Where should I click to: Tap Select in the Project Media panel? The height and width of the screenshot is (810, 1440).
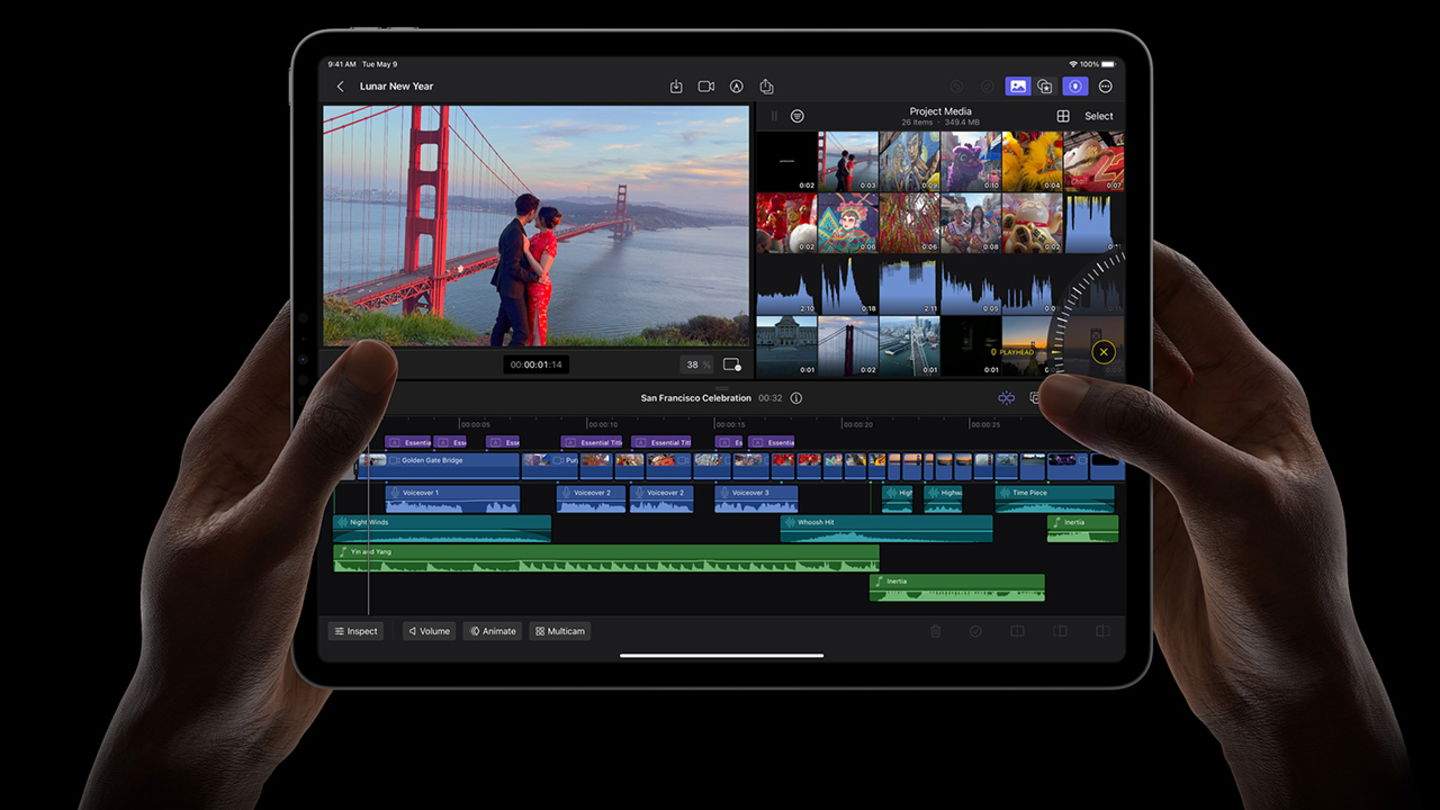pos(1098,115)
